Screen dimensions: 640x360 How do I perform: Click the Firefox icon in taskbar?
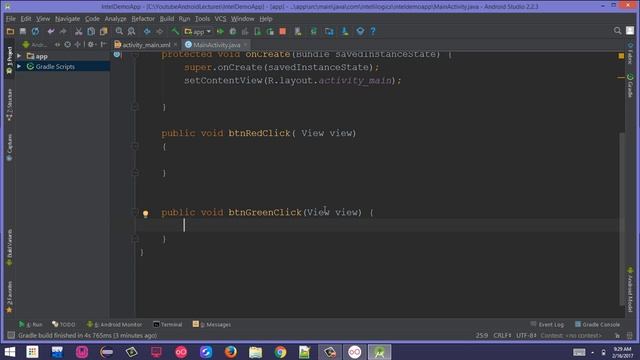pyautogui.click(x=231, y=352)
